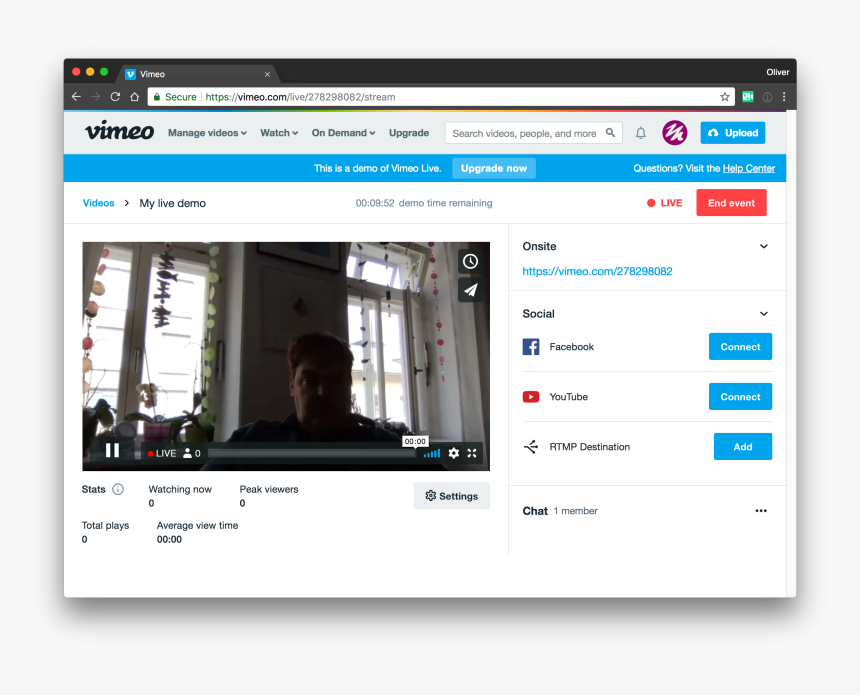Click the Upload button
This screenshot has width=860, height=695.
[733, 133]
